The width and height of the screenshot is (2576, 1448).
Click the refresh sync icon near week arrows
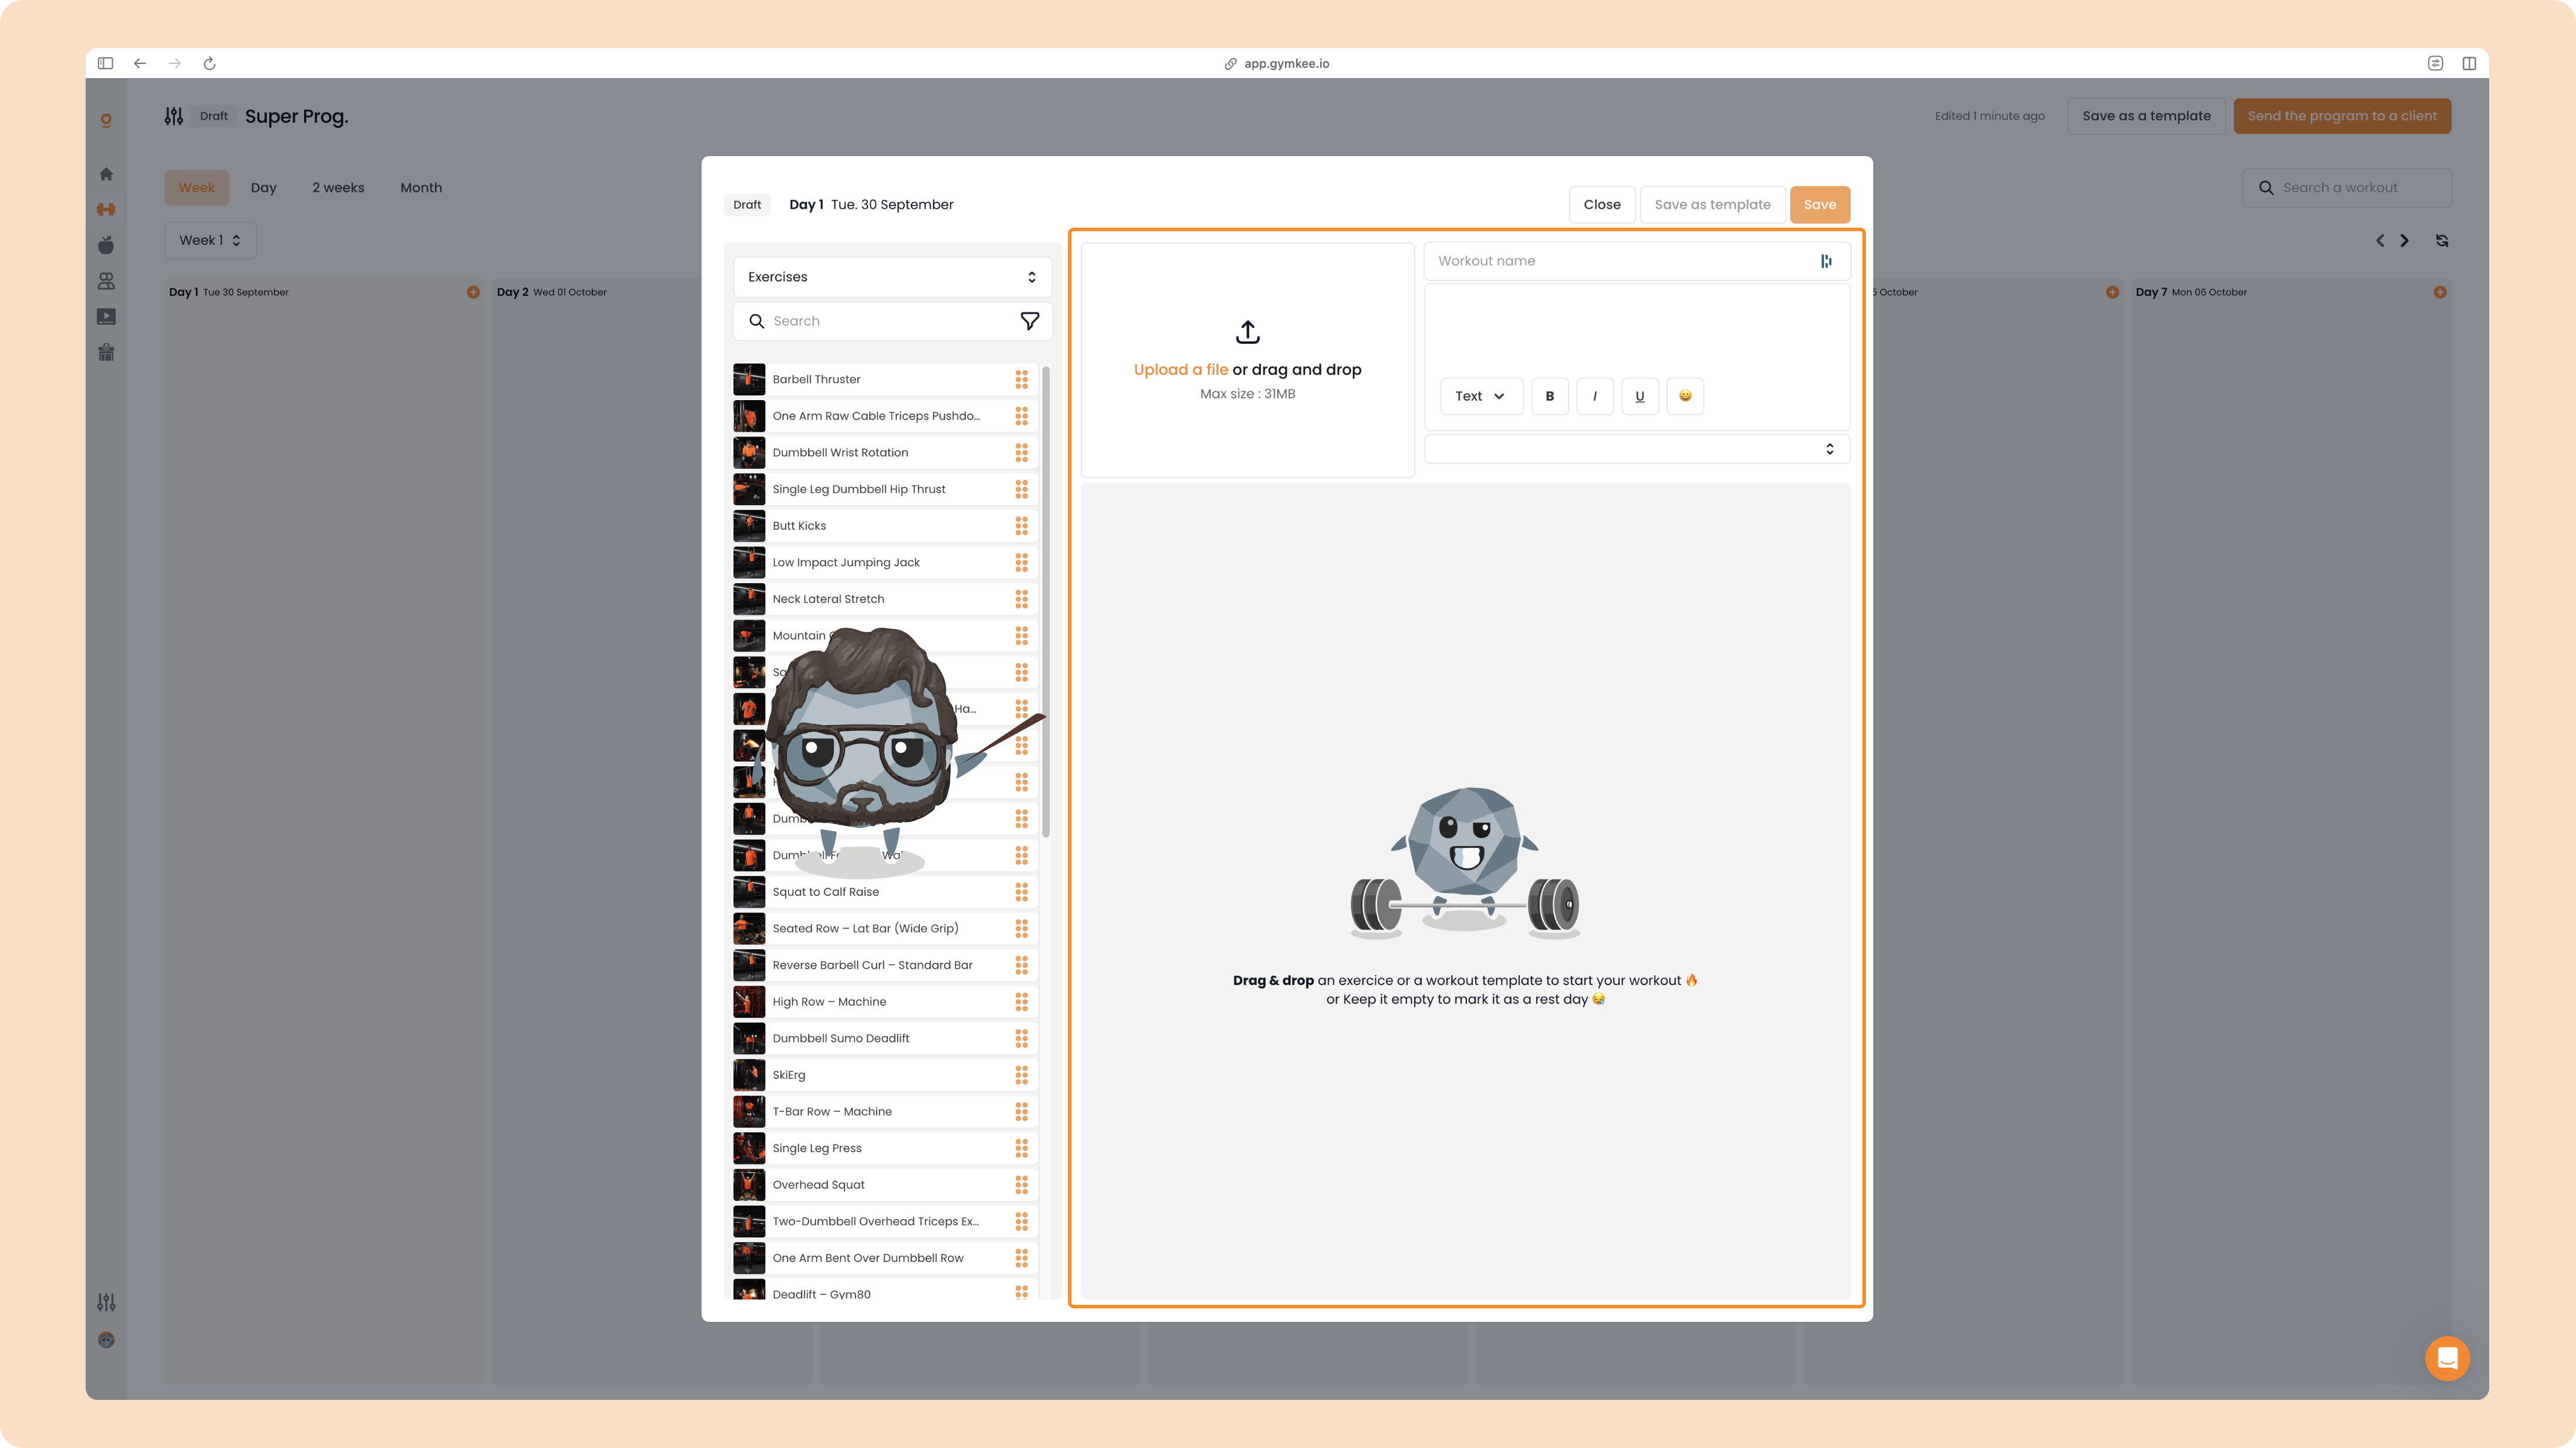(2442, 241)
